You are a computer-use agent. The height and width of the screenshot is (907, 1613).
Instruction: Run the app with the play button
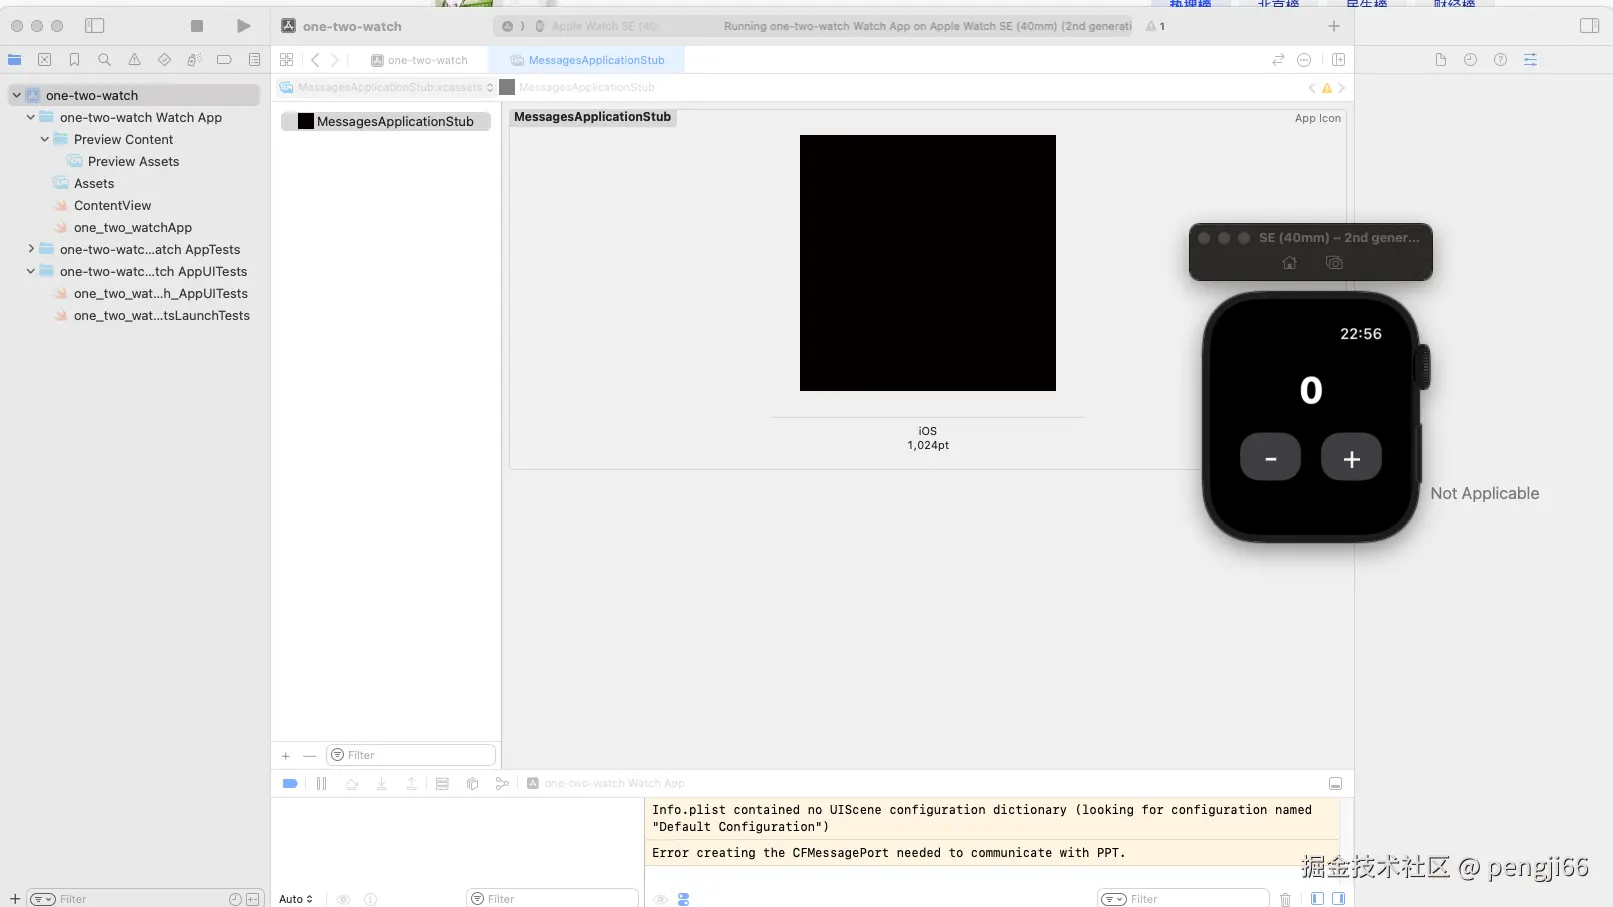tap(243, 26)
